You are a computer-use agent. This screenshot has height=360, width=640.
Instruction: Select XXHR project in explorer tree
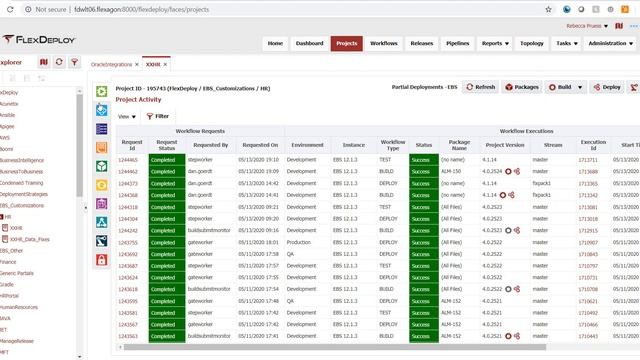(16, 228)
